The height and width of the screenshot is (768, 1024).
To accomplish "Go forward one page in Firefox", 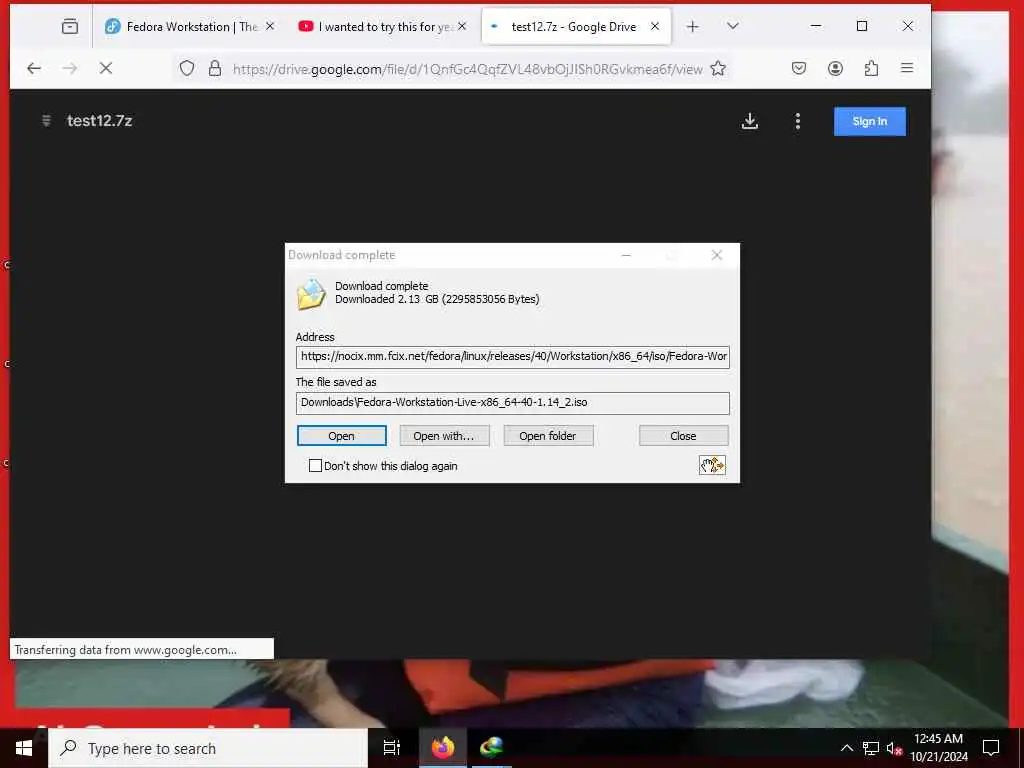I will click(x=70, y=68).
